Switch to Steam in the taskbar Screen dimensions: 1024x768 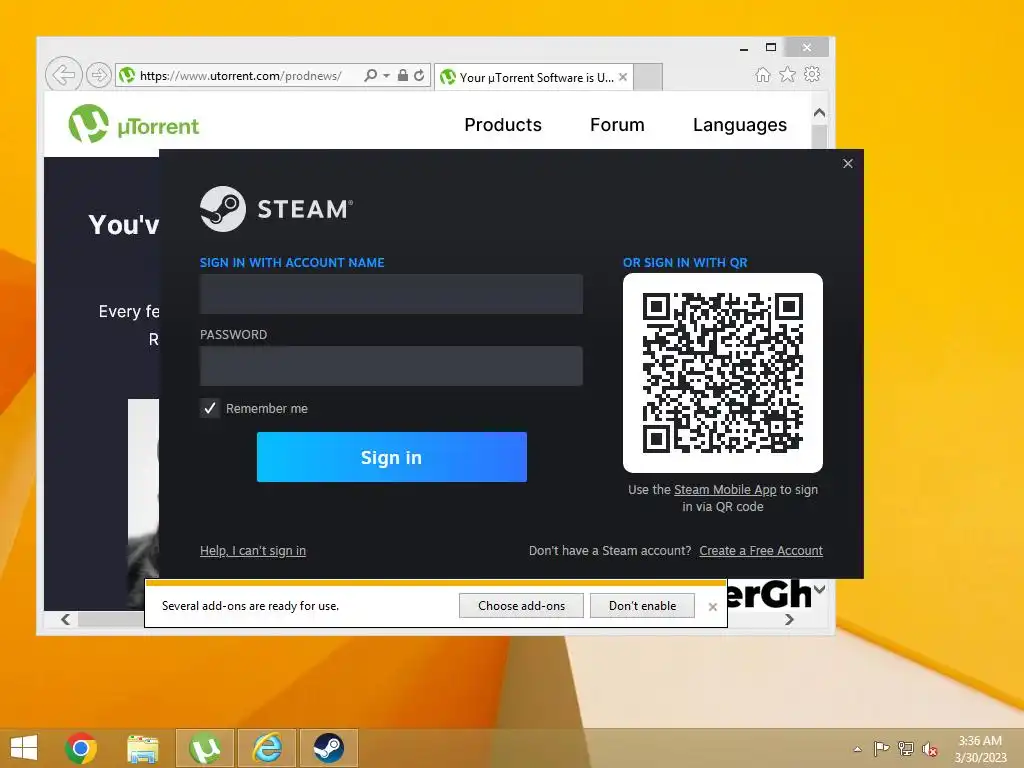pos(328,748)
